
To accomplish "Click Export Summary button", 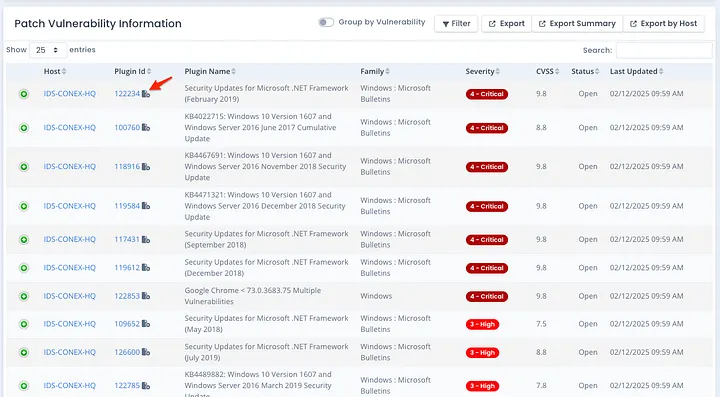I will tap(577, 23).
